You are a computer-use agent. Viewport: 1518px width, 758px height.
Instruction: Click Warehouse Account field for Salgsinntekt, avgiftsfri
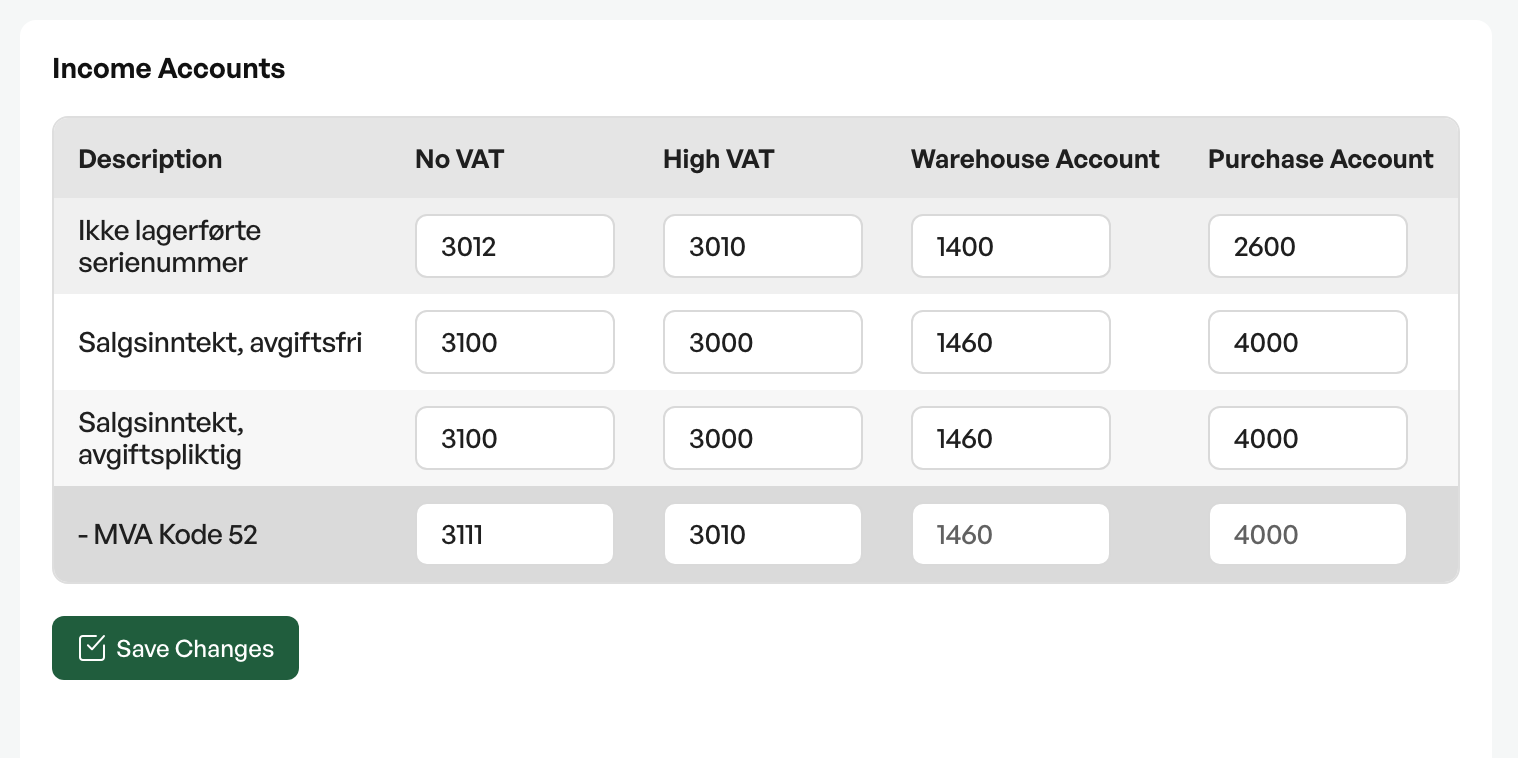[1011, 342]
